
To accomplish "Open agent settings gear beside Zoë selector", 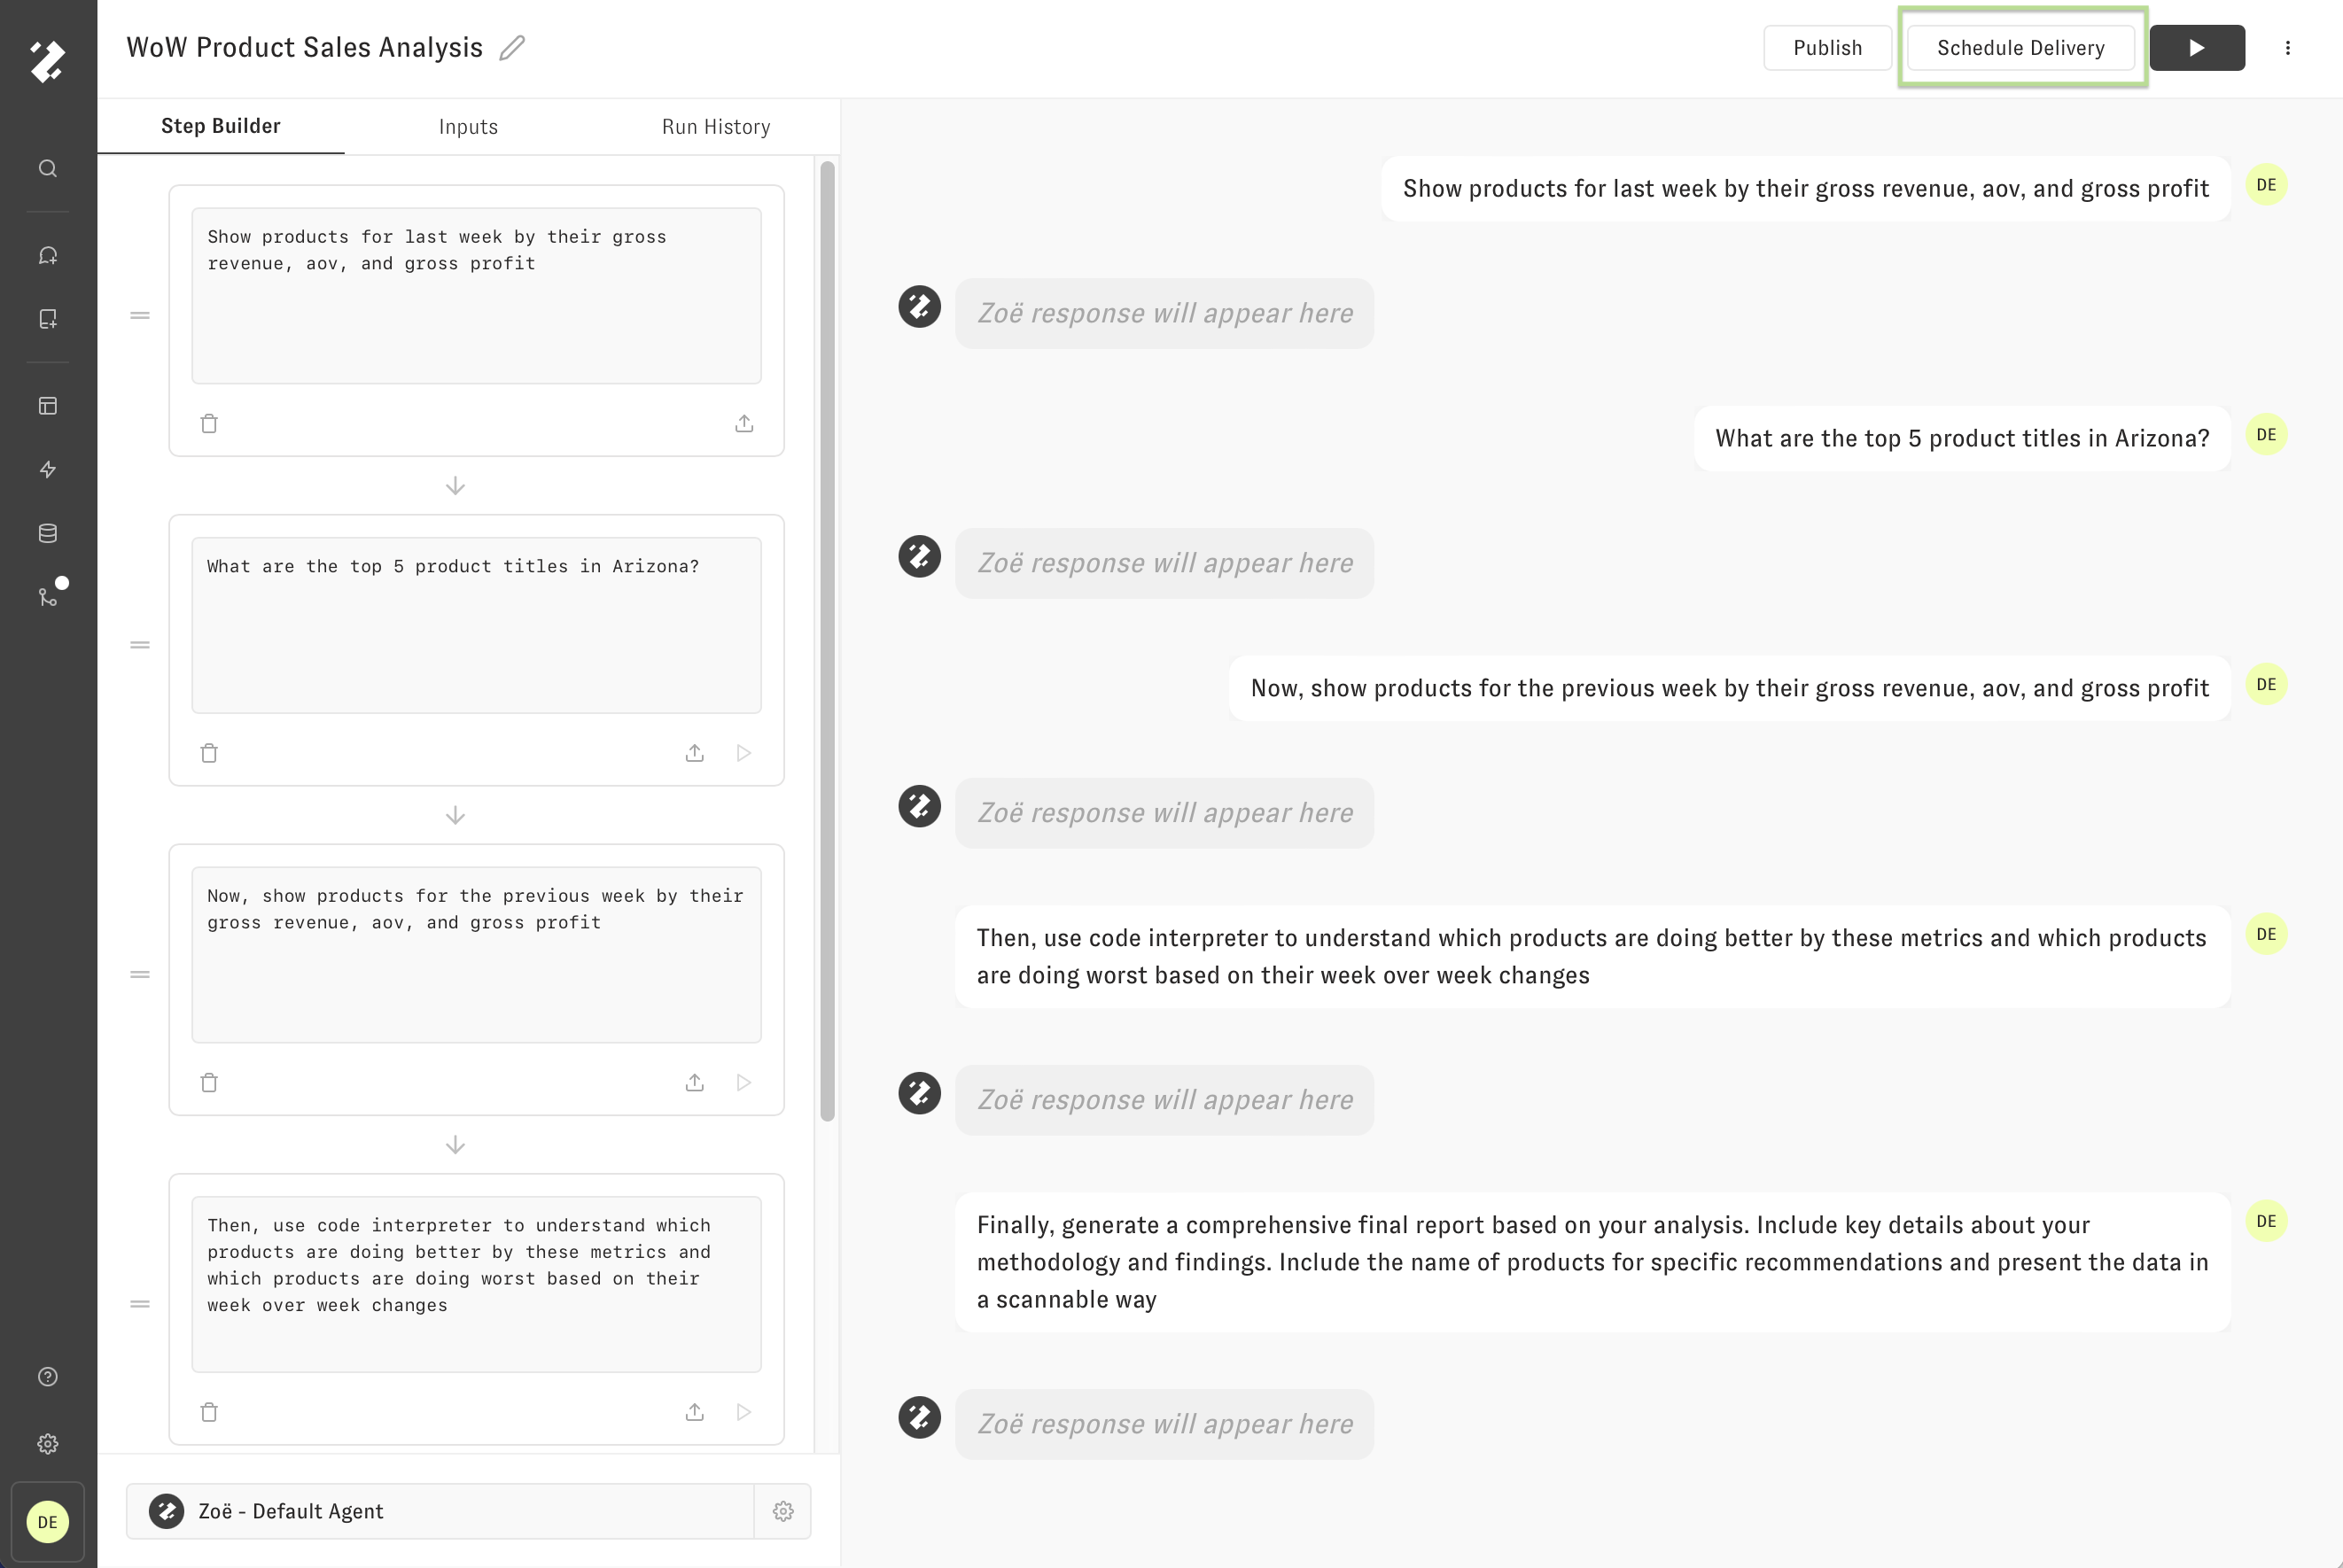I will [x=783, y=1510].
